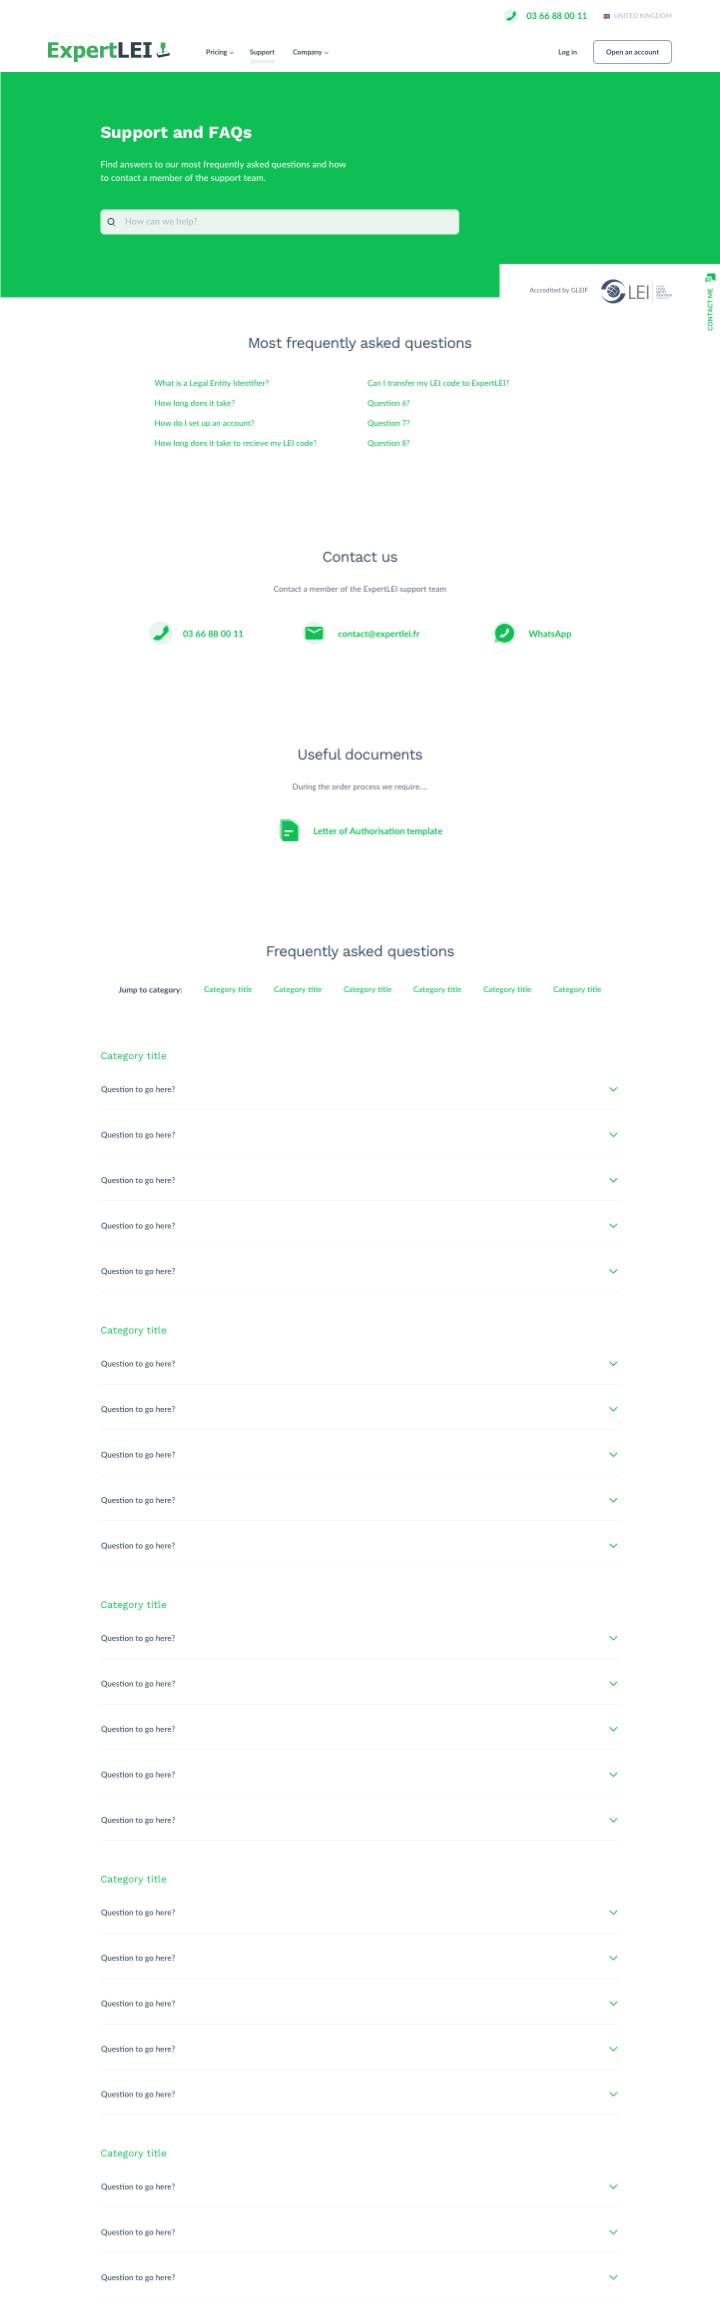Jump to first Category title link

[228, 989]
